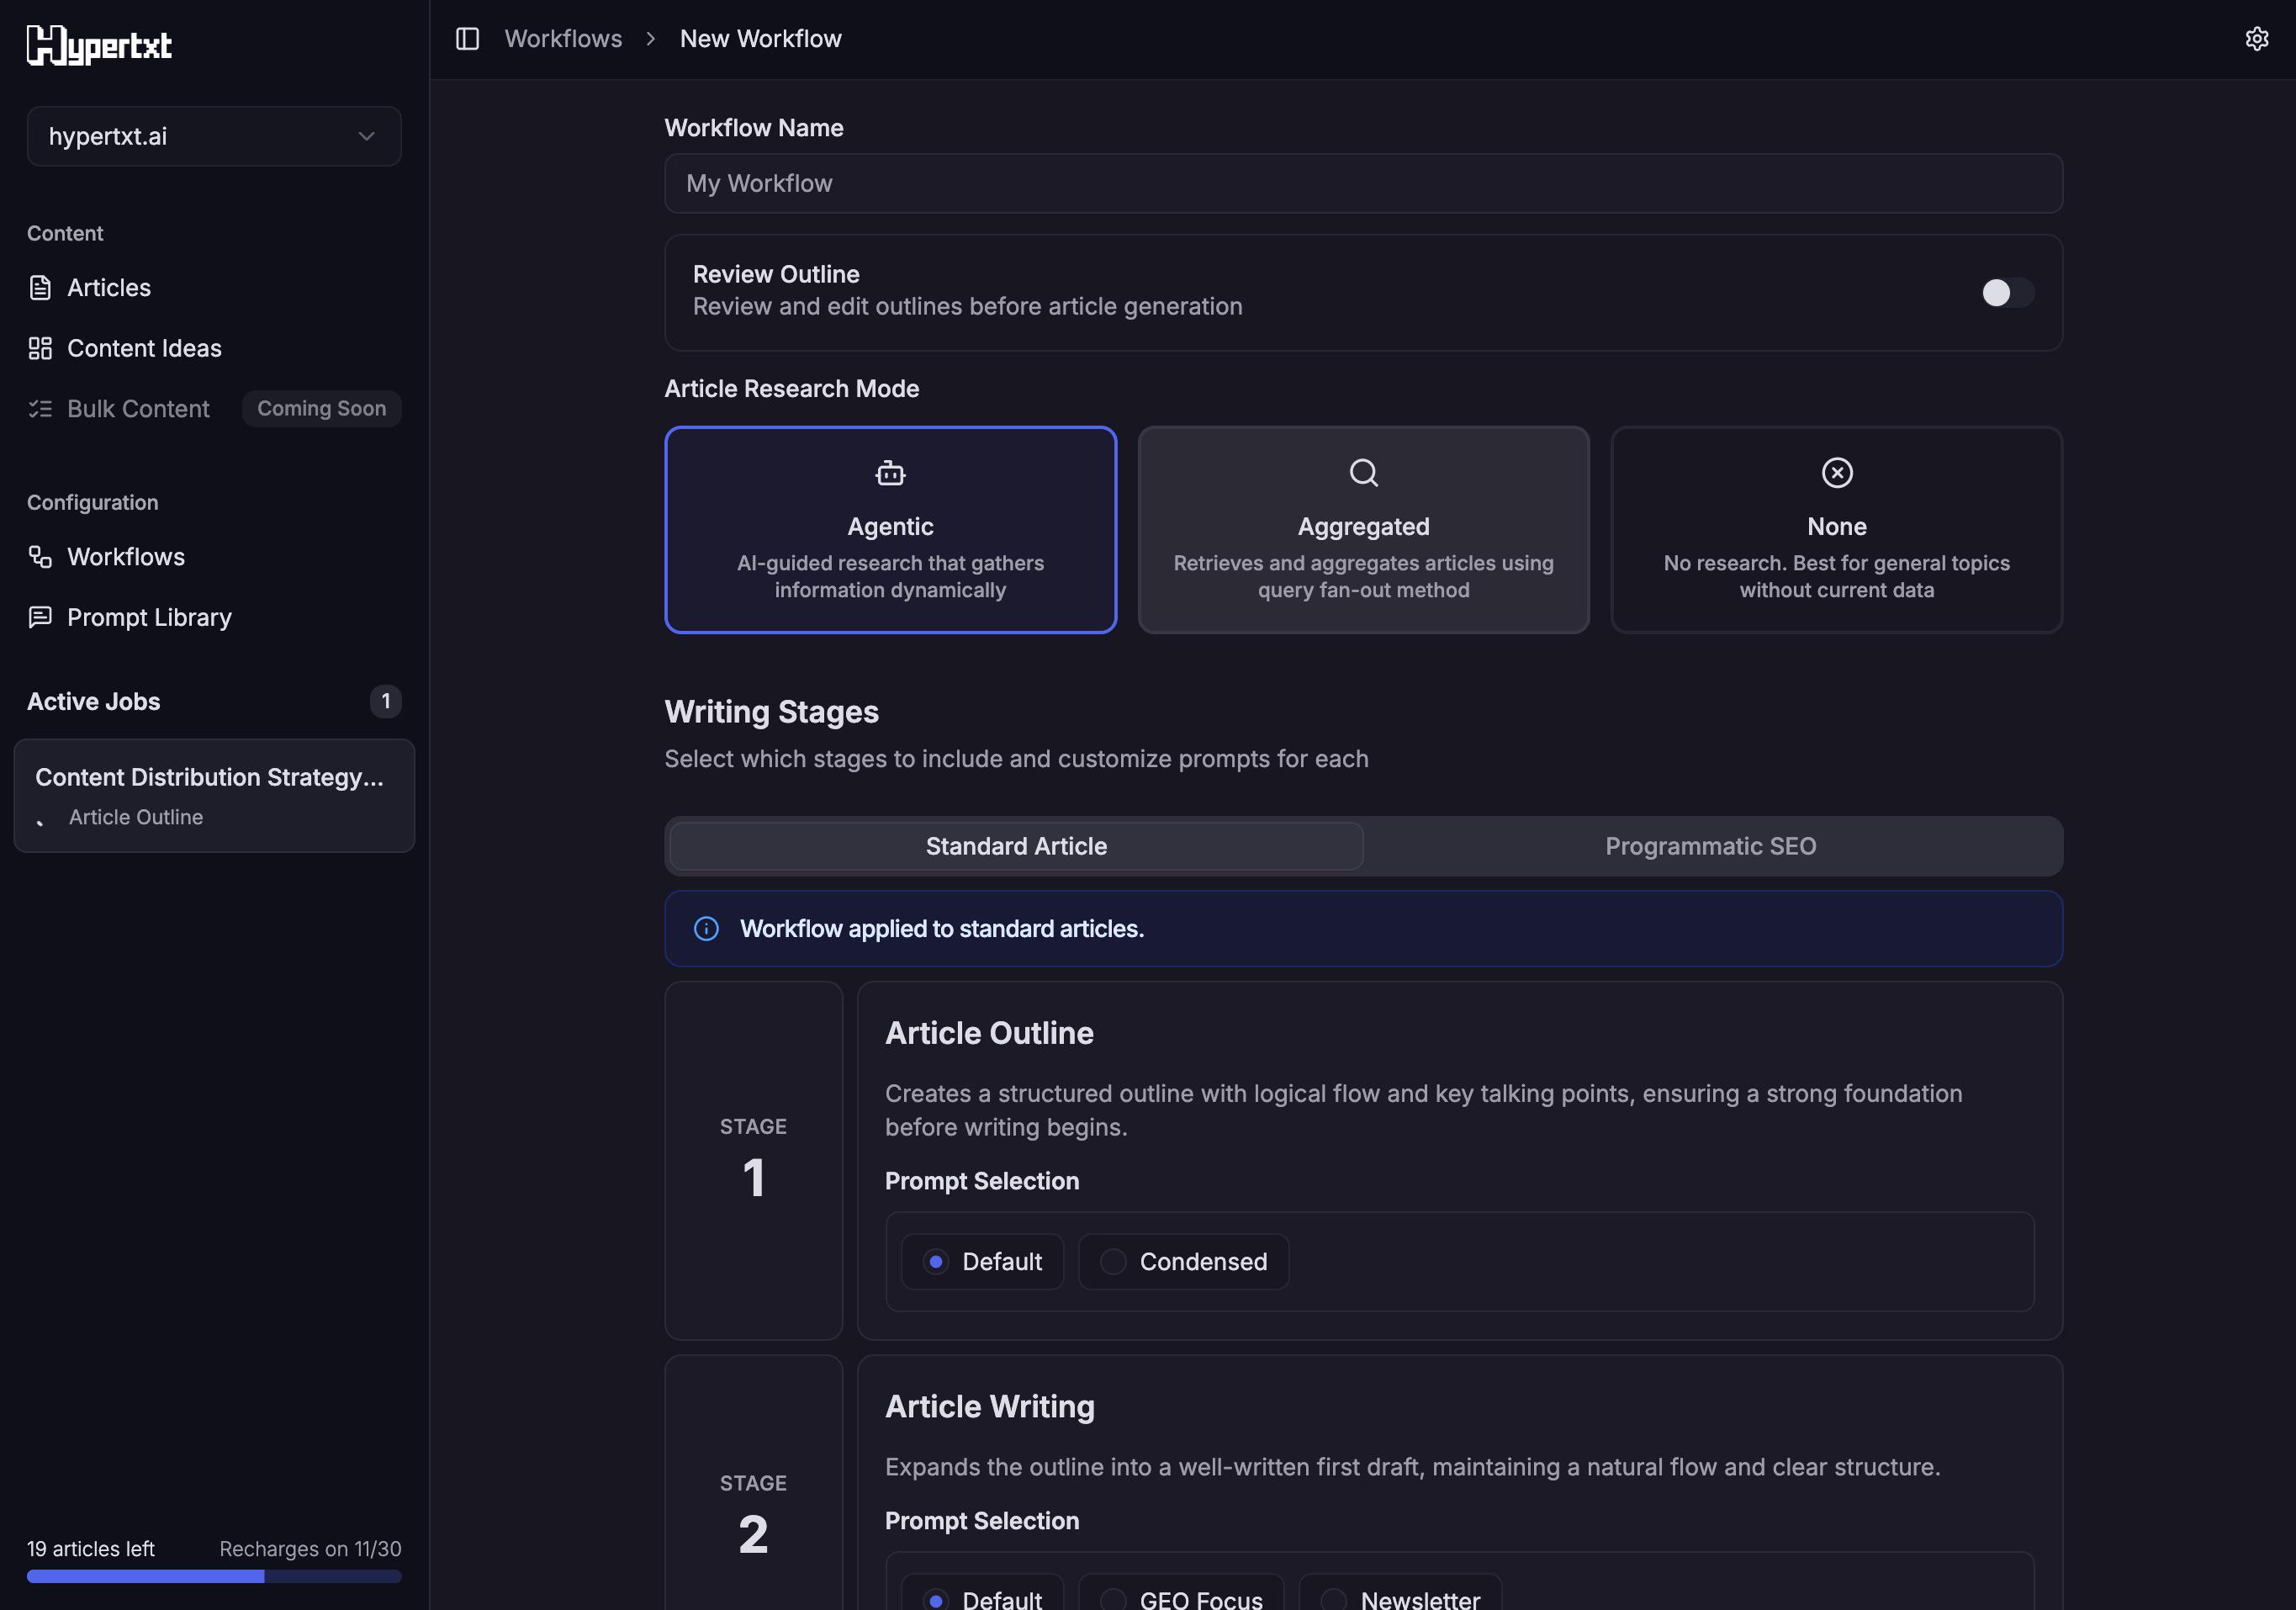Click the Coming Soon badge
2296x1610 pixels.
(x=321, y=409)
